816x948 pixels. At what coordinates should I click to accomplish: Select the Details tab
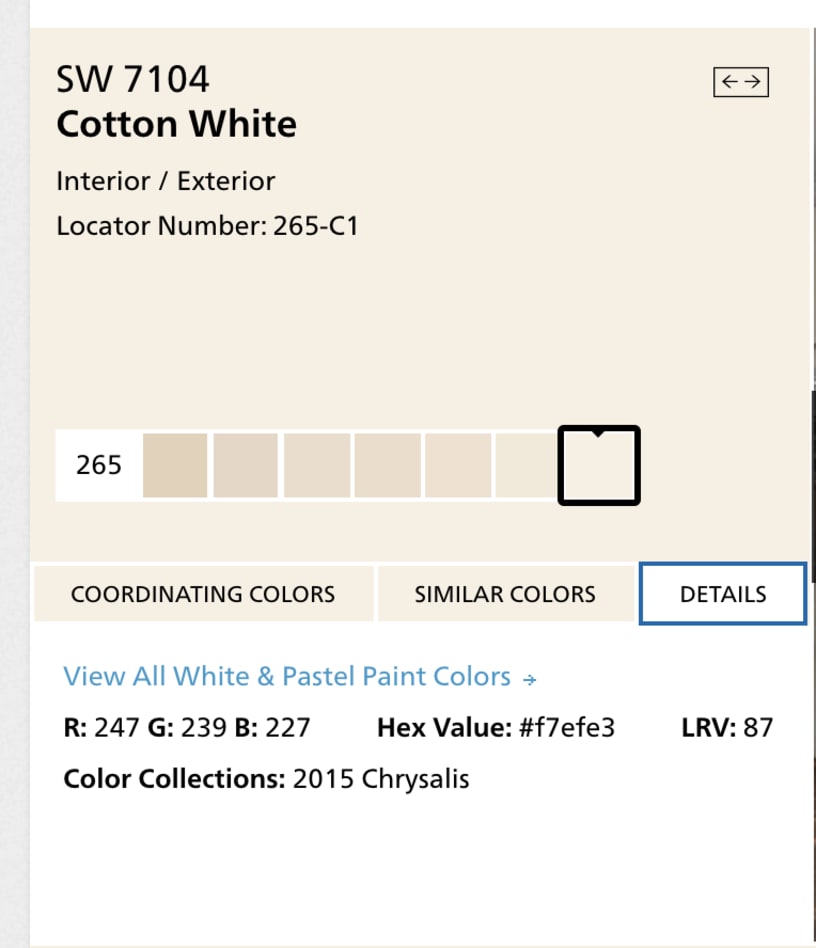722,593
